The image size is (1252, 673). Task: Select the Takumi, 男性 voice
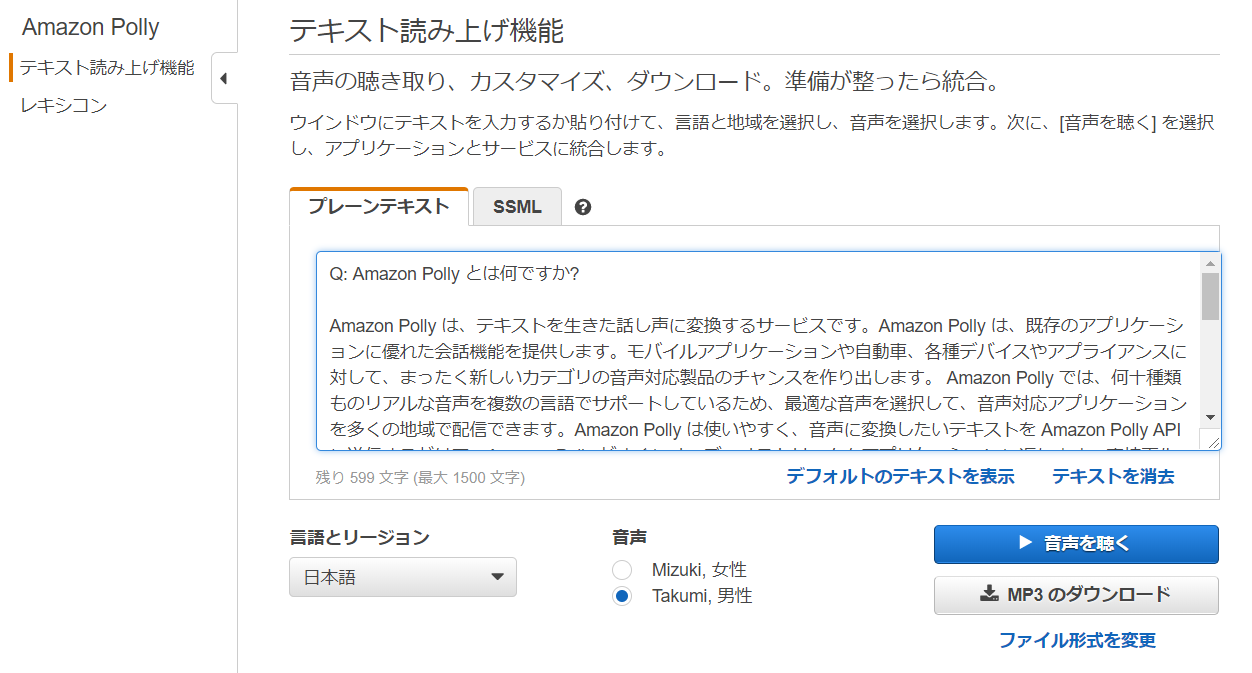pyautogui.click(x=622, y=596)
